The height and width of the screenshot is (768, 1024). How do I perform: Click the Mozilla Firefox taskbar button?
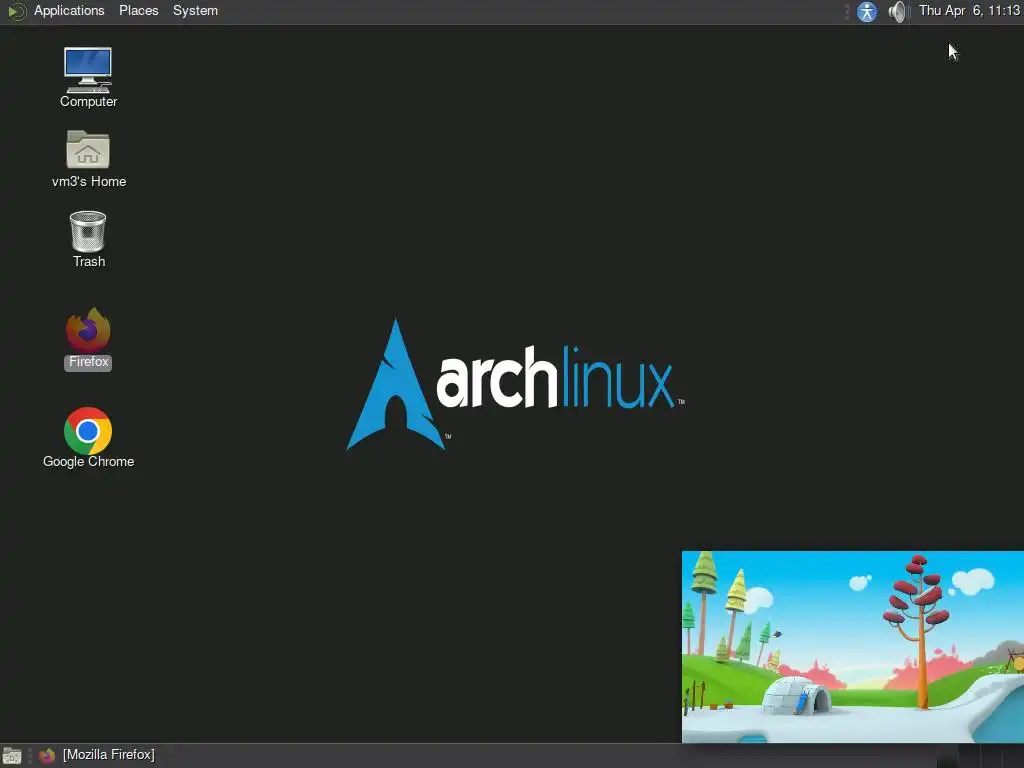(x=97, y=755)
